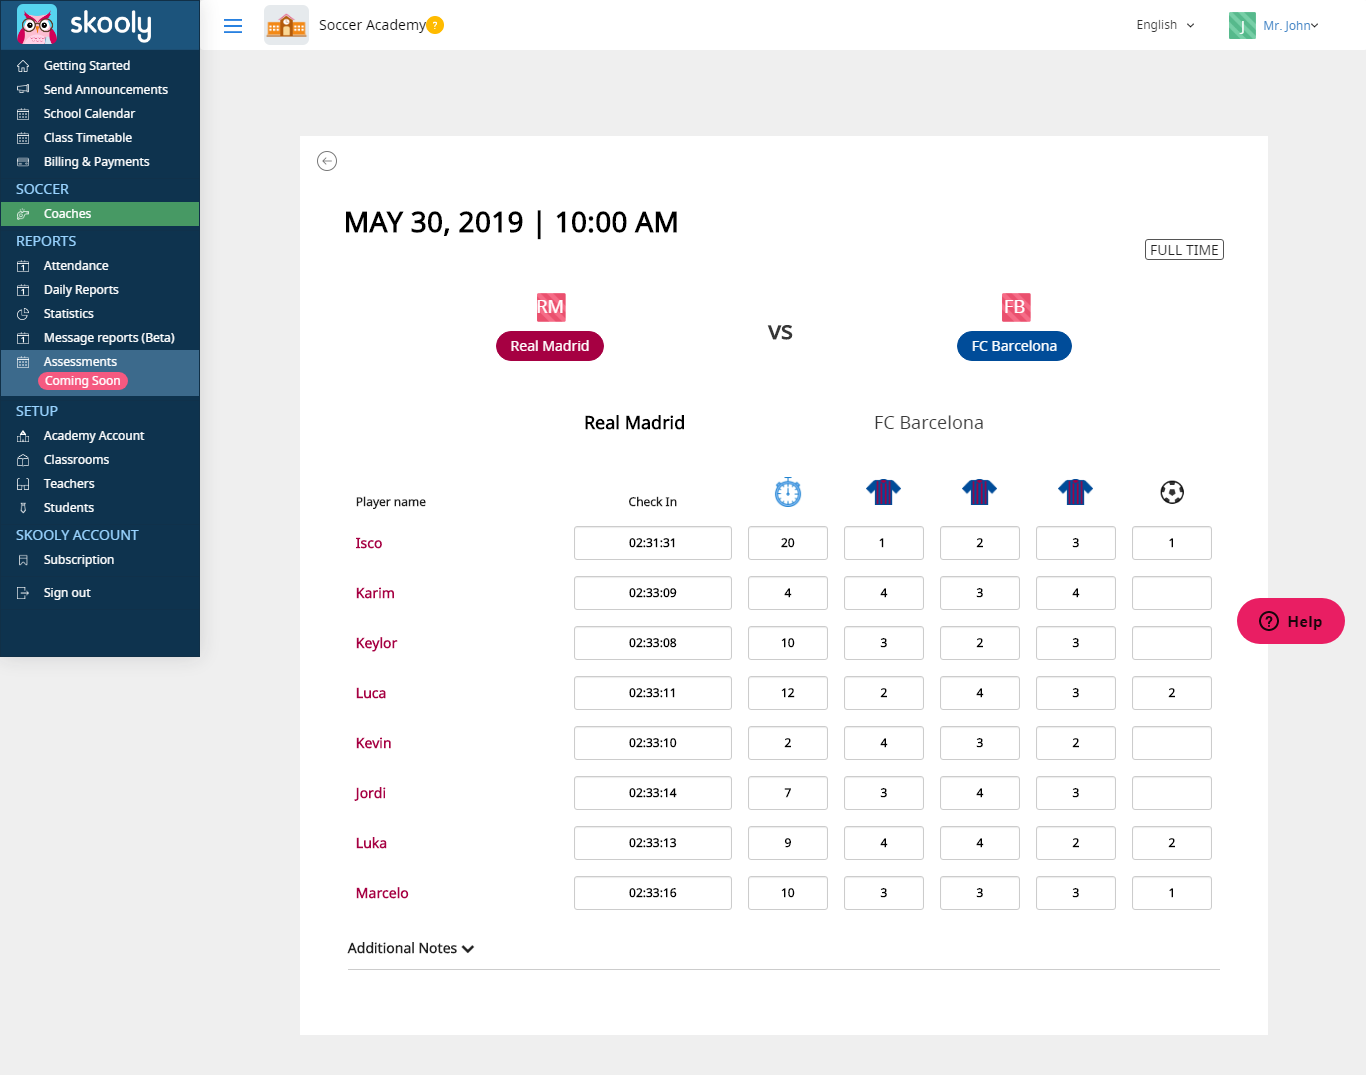
Task: Open player Marcelo's profile link
Action: coord(382,893)
